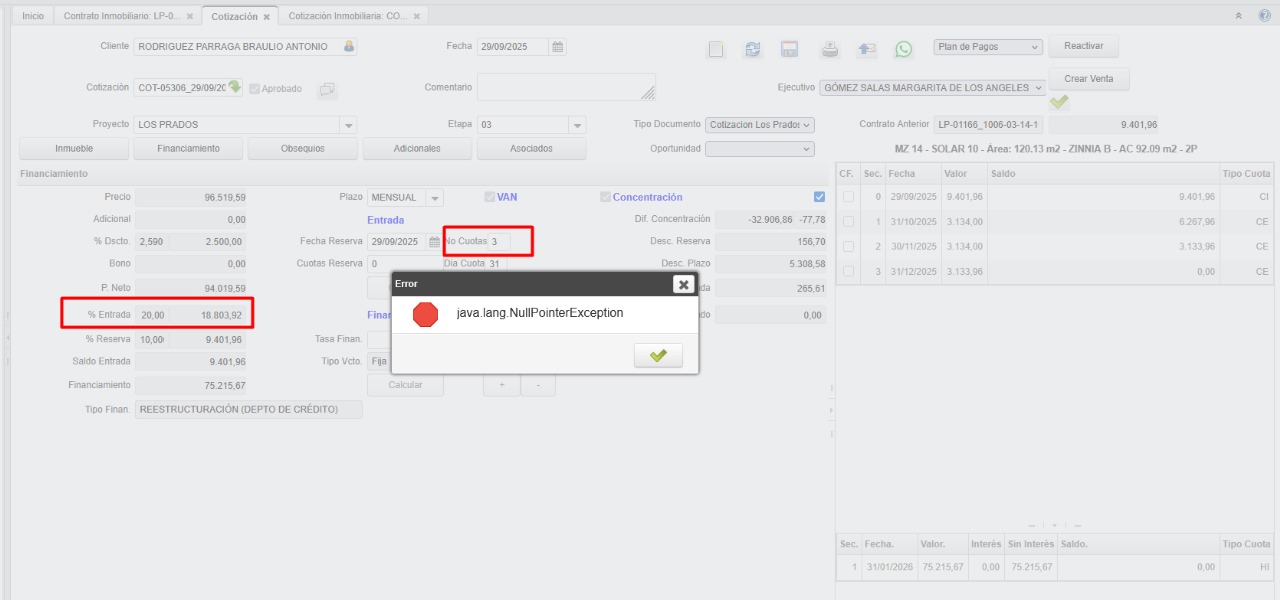Close the Error dialog with X

point(683,284)
